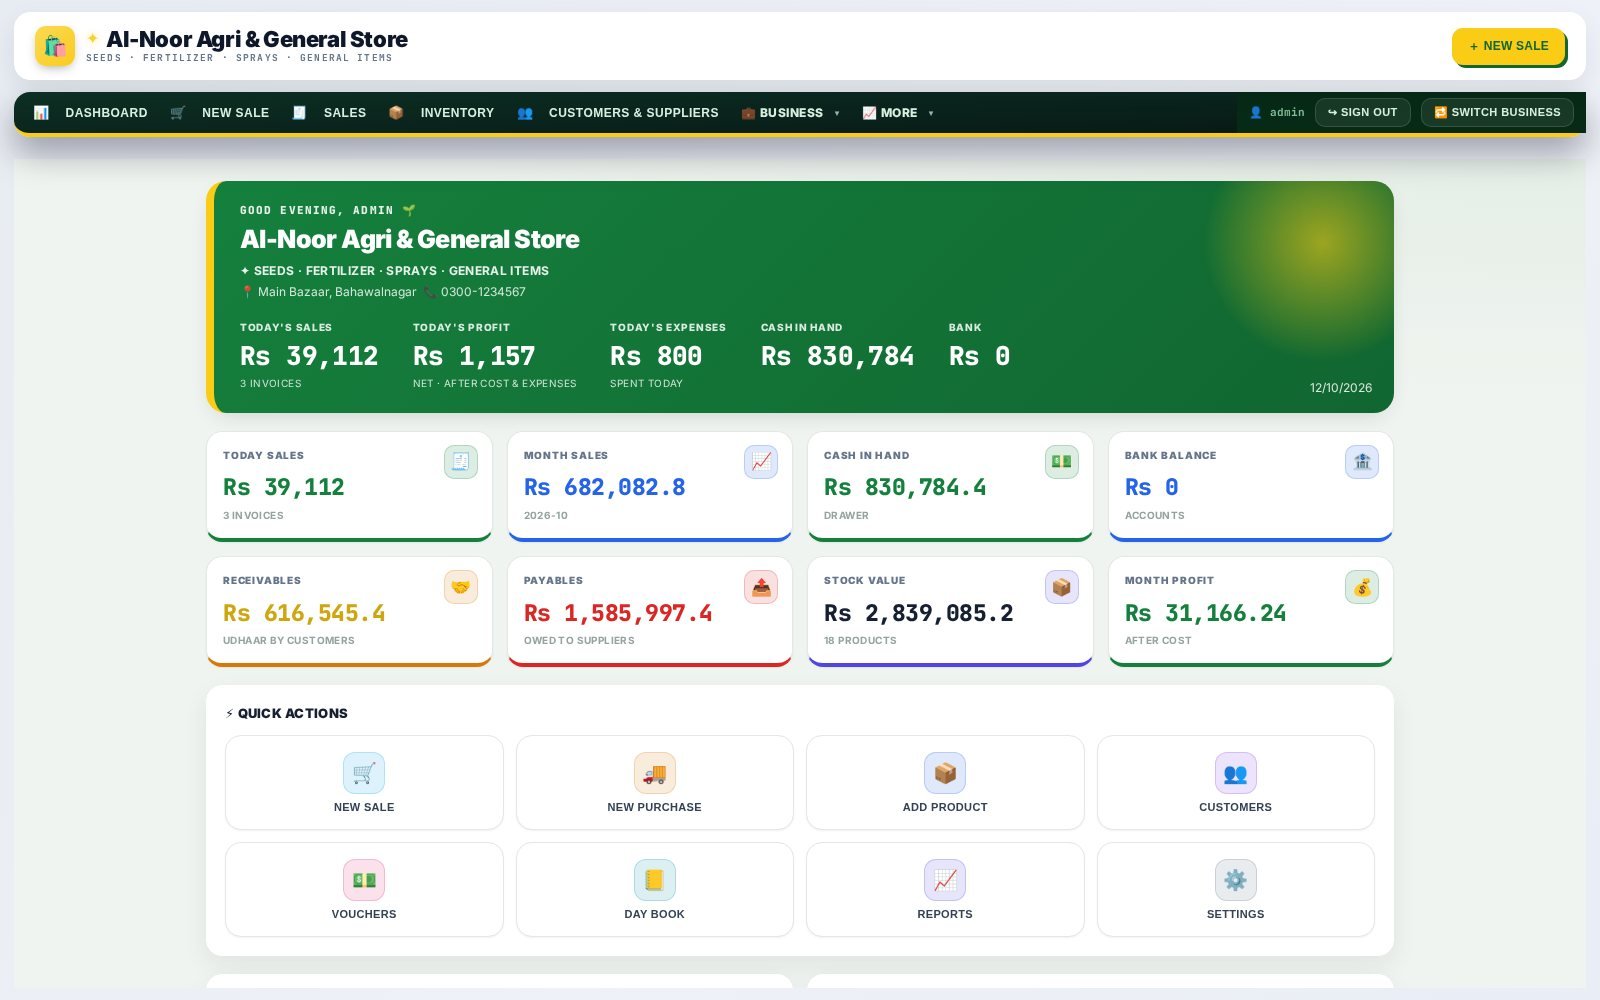Click the money bag icon on Month Profit card
The image size is (1600, 1000).
[1362, 587]
